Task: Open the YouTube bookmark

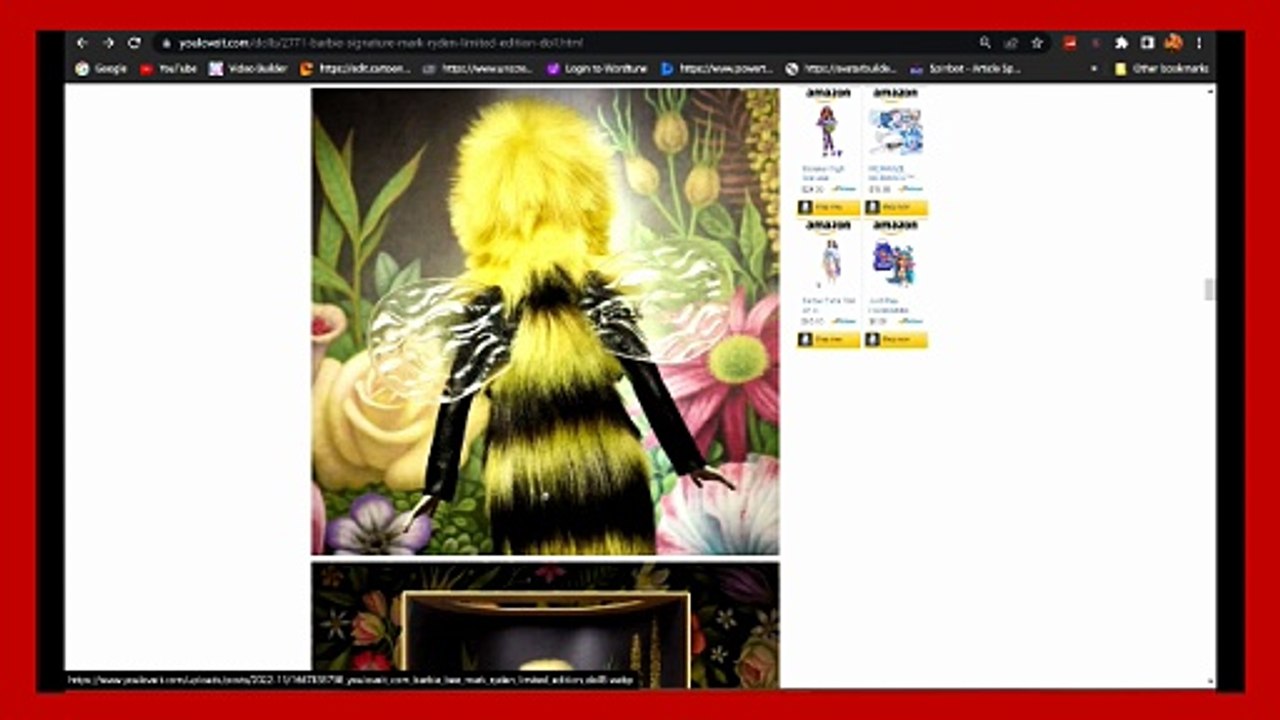Action: (168, 69)
